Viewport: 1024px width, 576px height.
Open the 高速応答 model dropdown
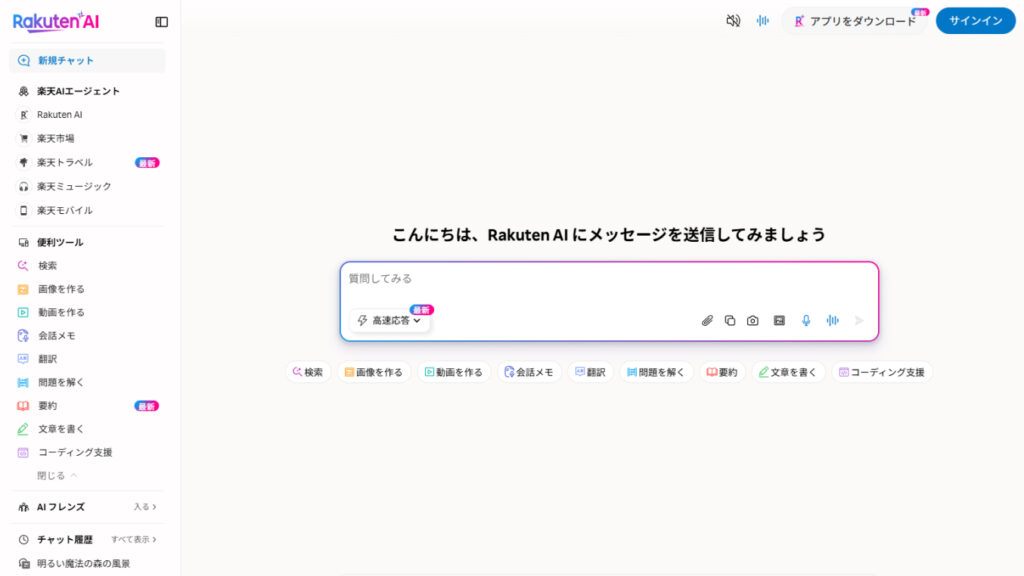pyautogui.click(x=390, y=321)
